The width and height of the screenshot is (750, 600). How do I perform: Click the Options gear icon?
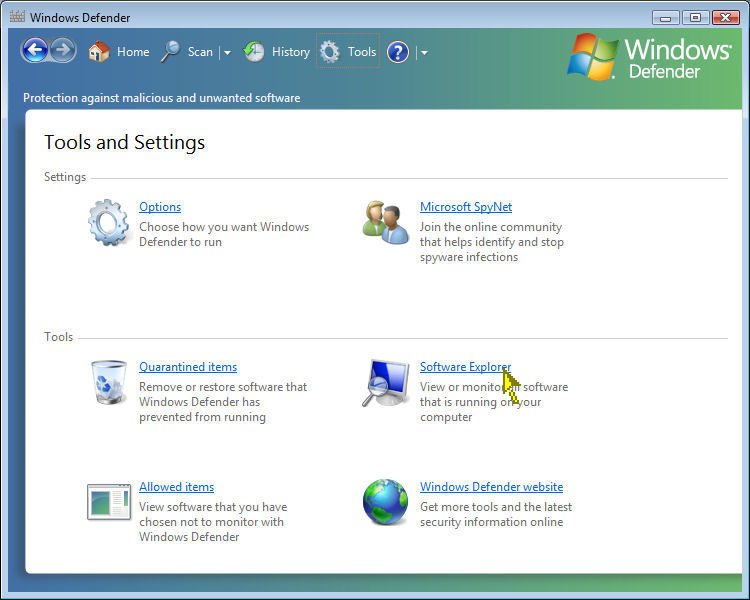[x=109, y=223]
